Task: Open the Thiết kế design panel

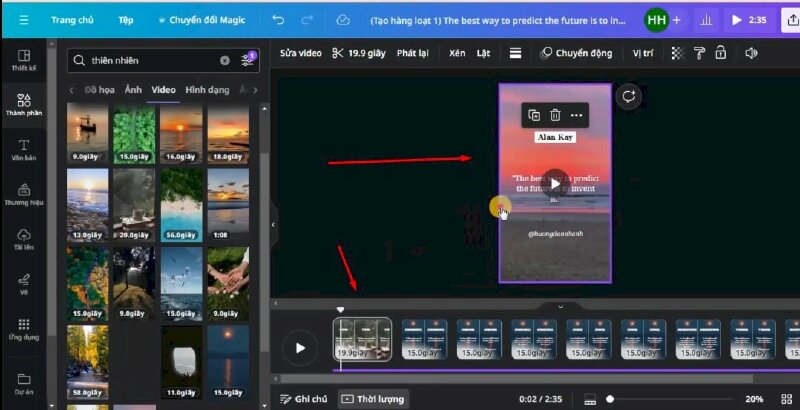Action: [23, 60]
